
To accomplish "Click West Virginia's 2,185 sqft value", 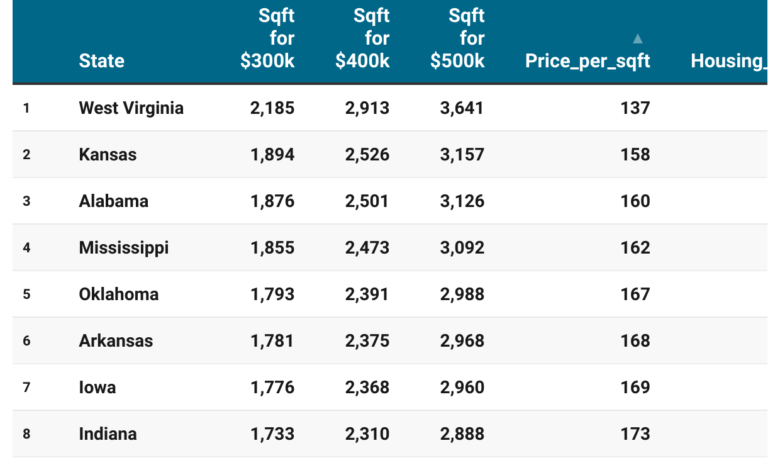I will (272, 108).
